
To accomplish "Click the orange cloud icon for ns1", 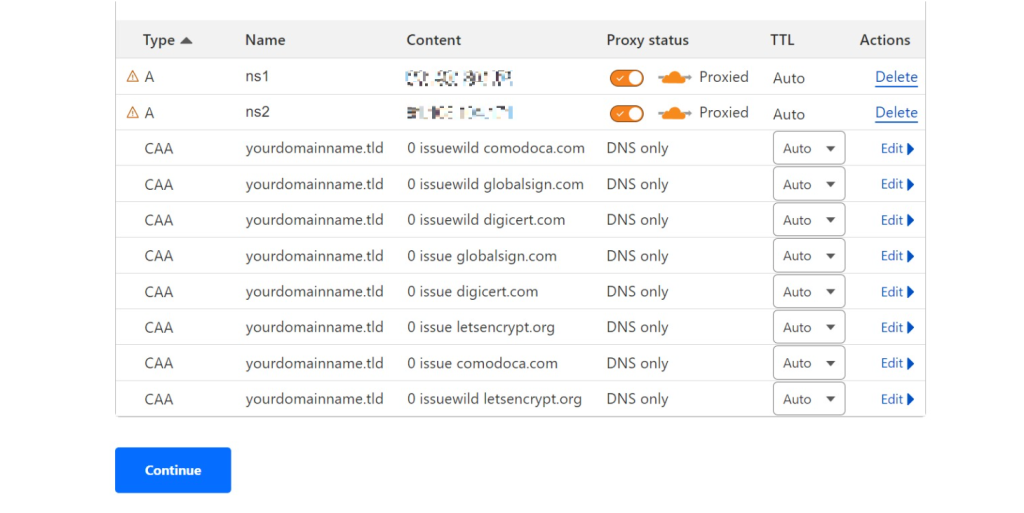I will [x=675, y=77].
